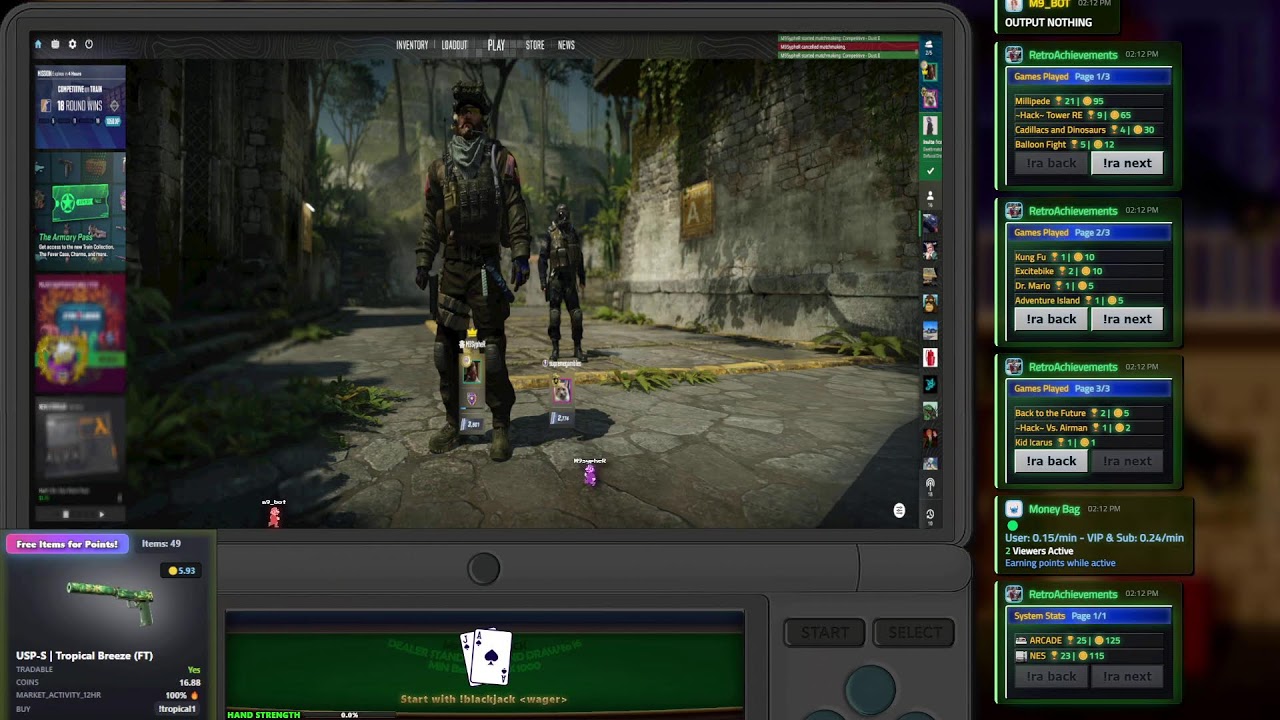The width and height of the screenshot is (1280, 720).
Task: Accept invite with green checkmark
Action: (x=930, y=171)
